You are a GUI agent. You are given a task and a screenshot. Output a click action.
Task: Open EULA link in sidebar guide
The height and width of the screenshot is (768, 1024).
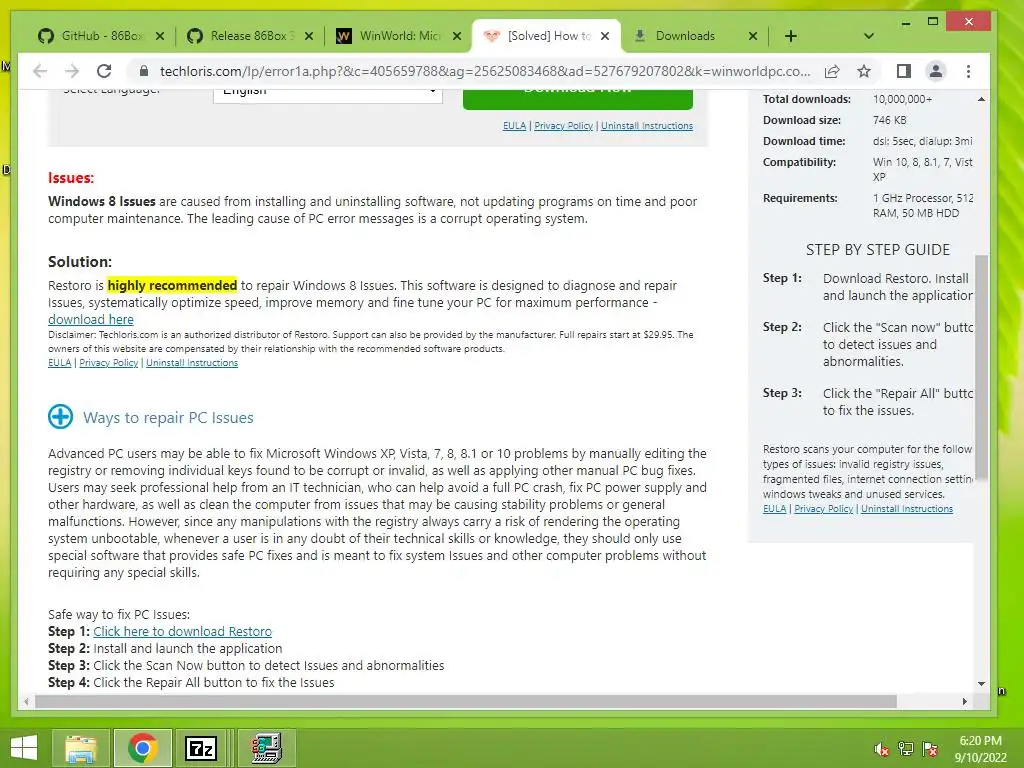tap(775, 509)
